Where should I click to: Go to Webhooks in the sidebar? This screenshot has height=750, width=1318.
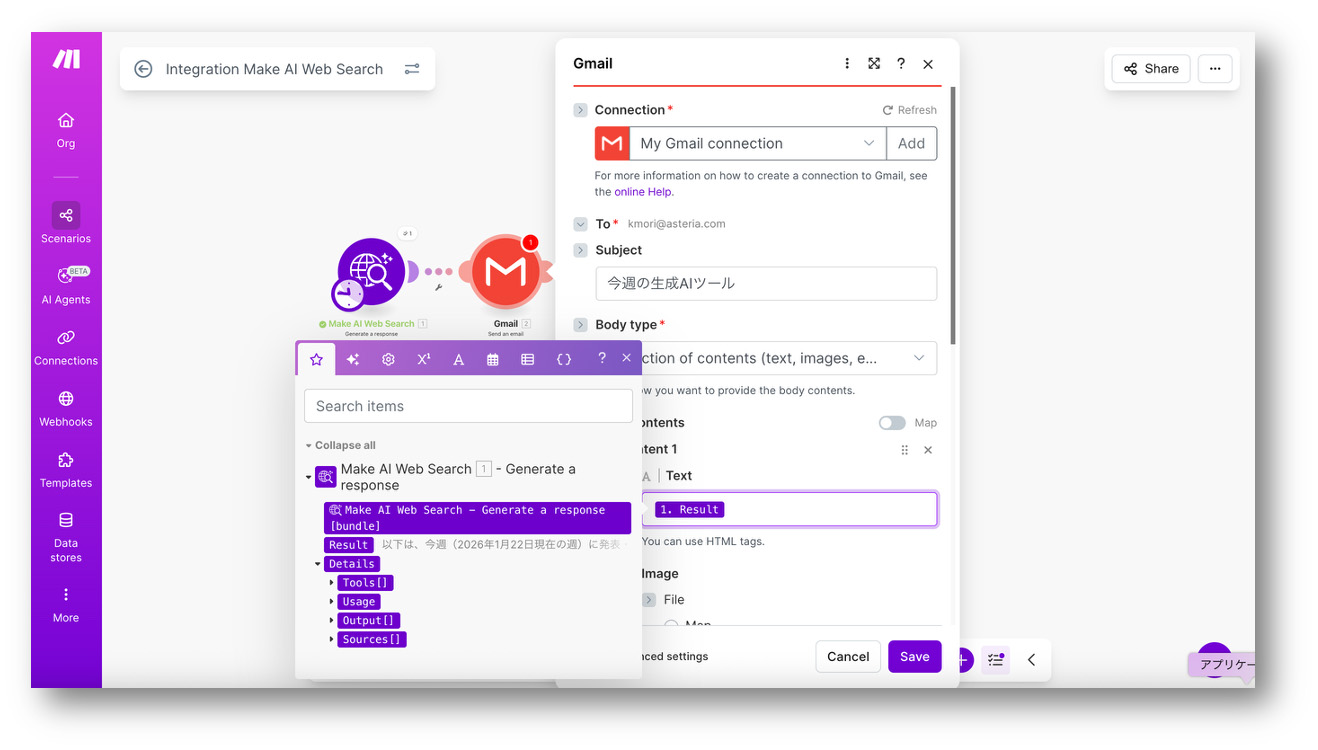pos(66,407)
